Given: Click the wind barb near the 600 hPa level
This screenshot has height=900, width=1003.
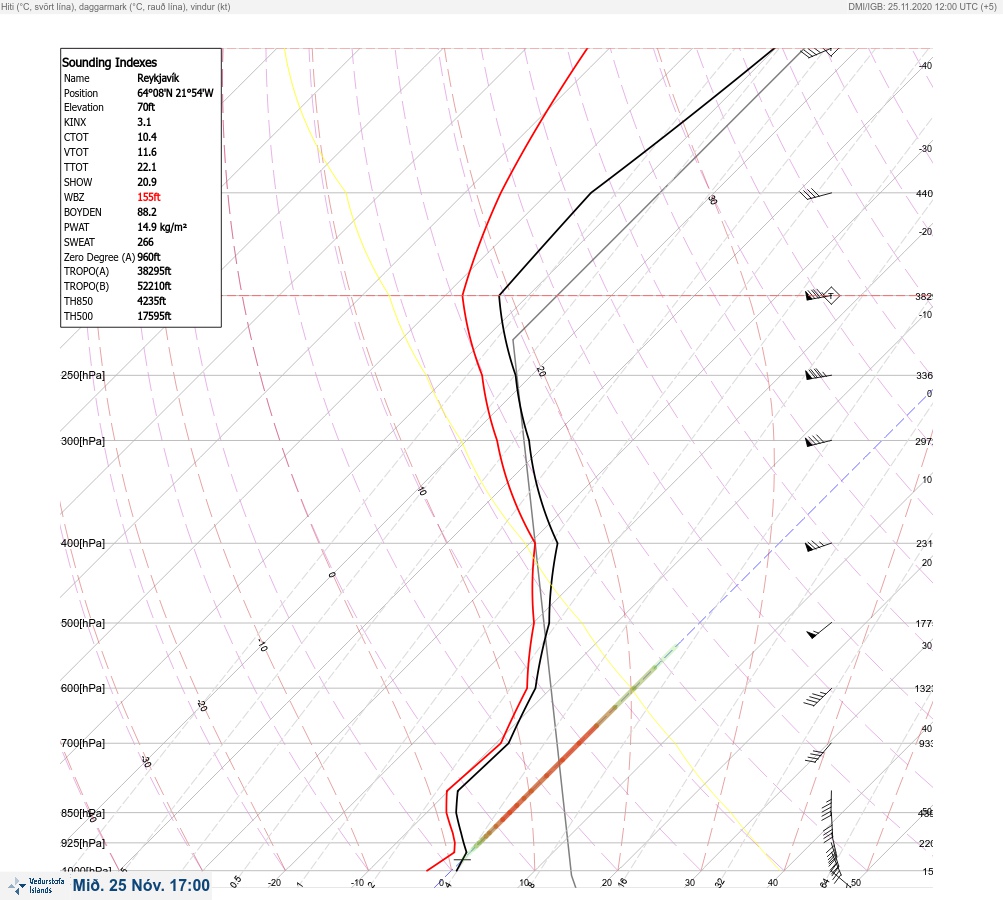Looking at the screenshot, I should pyautogui.click(x=817, y=697).
